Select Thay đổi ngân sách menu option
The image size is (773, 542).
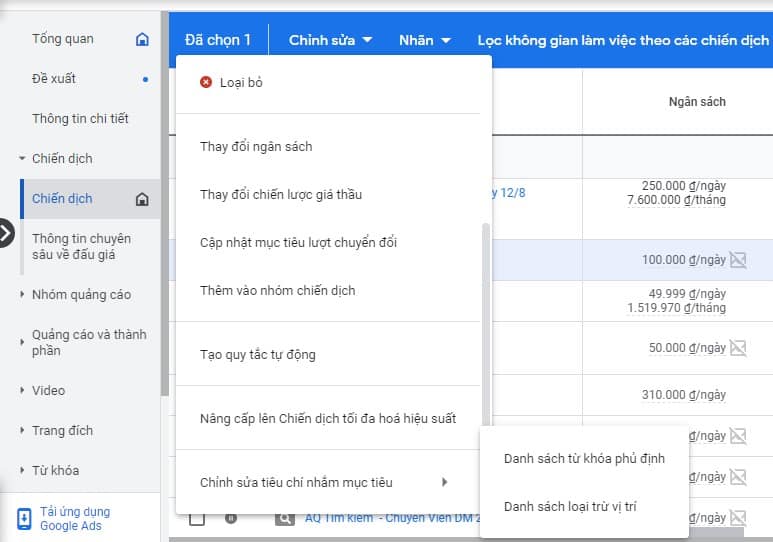click(256, 147)
